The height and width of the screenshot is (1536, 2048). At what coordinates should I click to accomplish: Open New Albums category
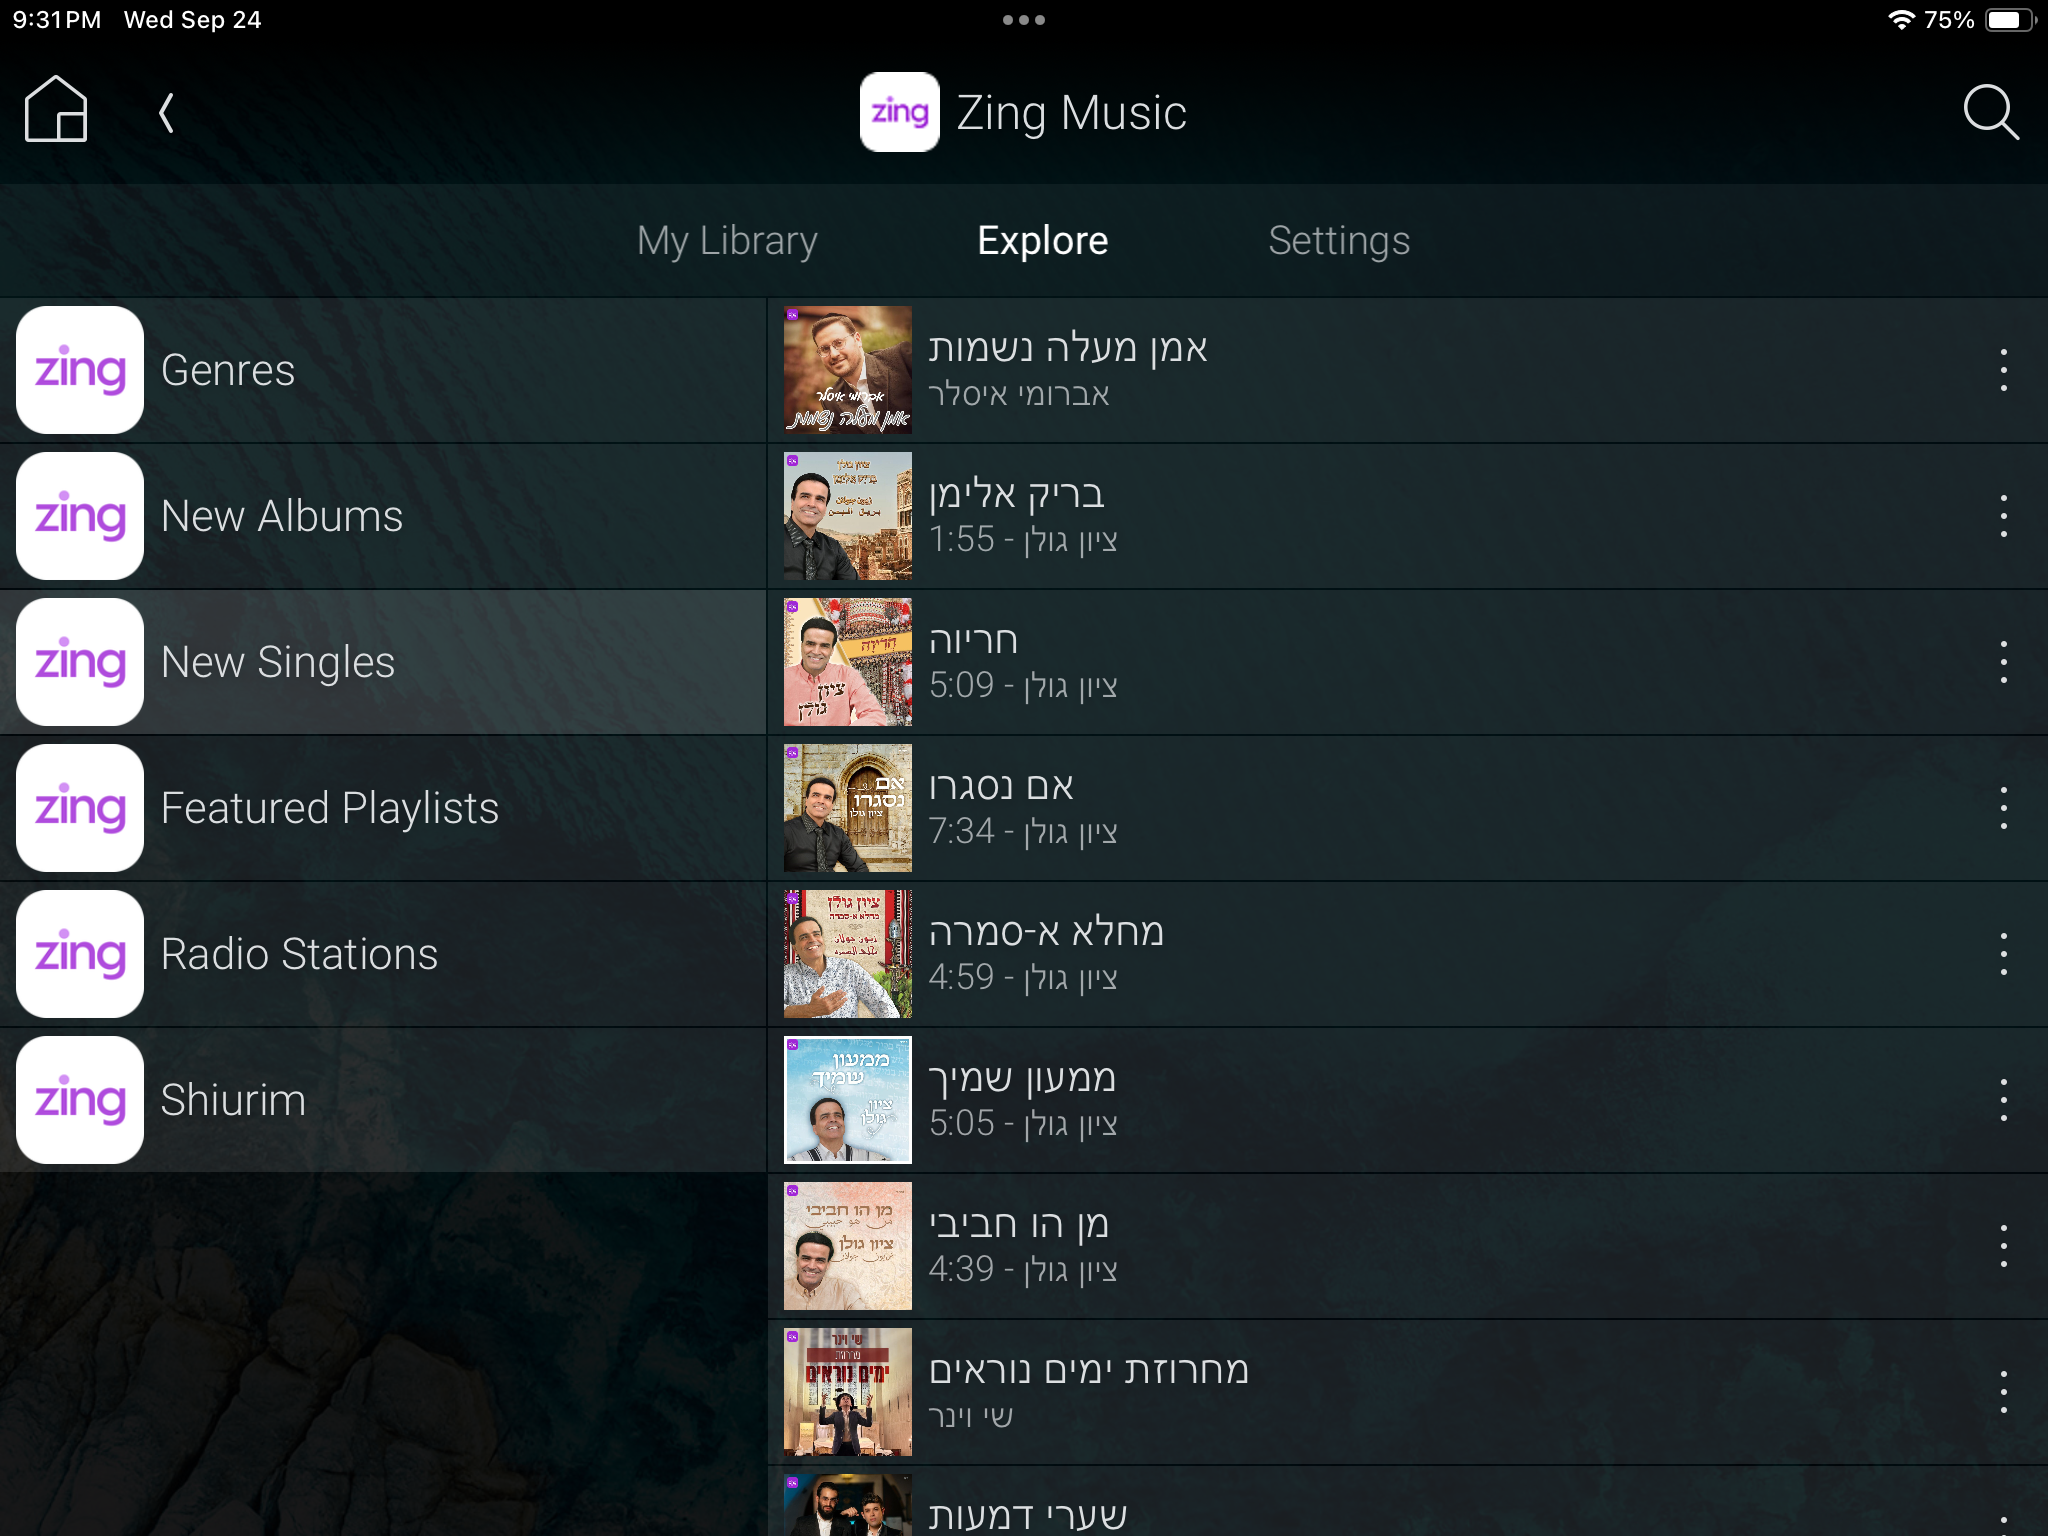[x=383, y=516]
